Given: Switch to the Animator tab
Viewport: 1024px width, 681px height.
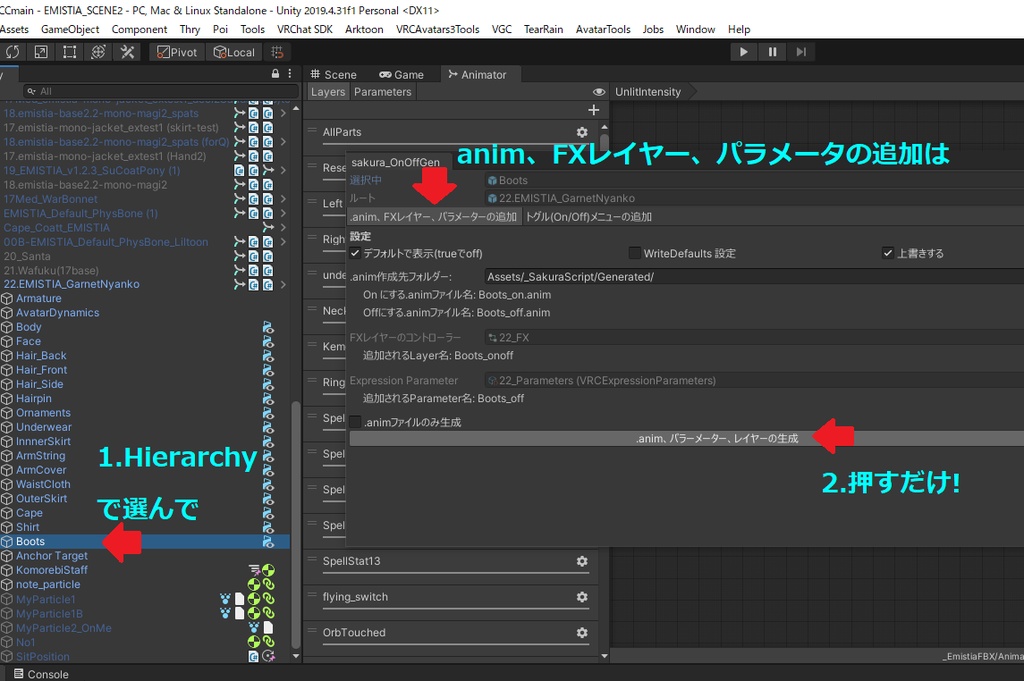Looking at the screenshot, I should 477,74.
